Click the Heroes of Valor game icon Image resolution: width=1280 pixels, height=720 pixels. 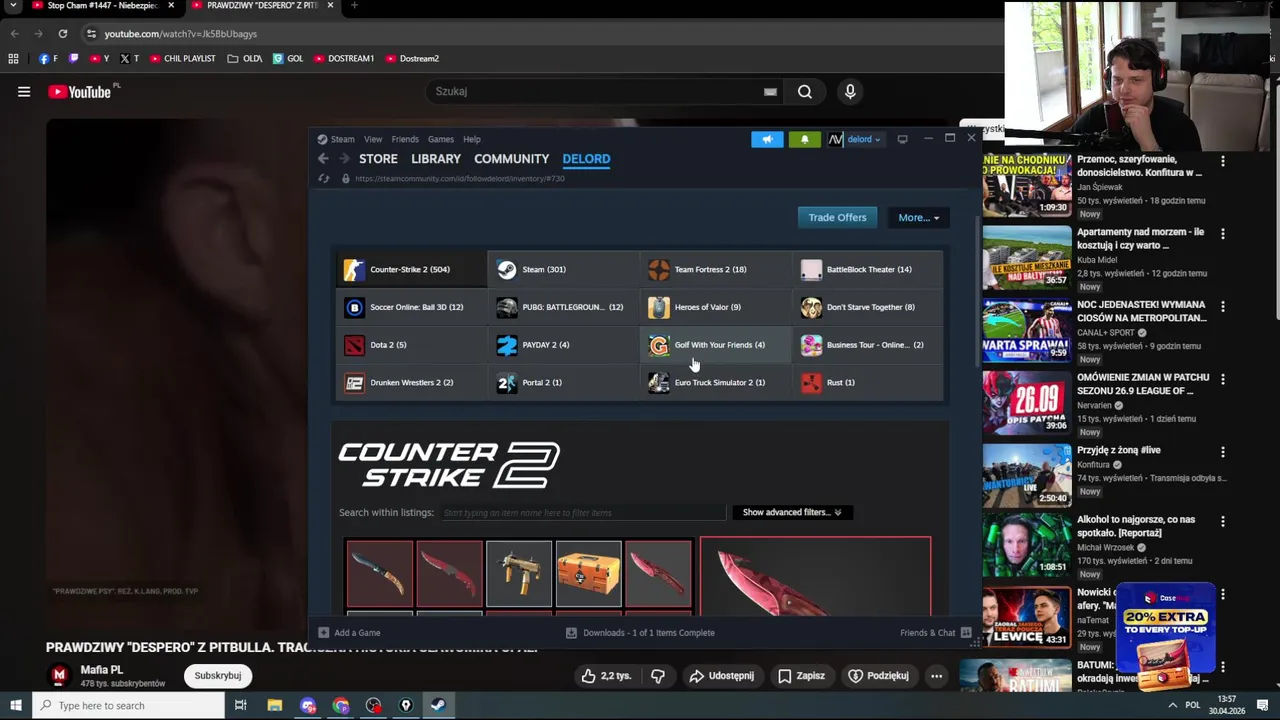click(x=658, y=307)
